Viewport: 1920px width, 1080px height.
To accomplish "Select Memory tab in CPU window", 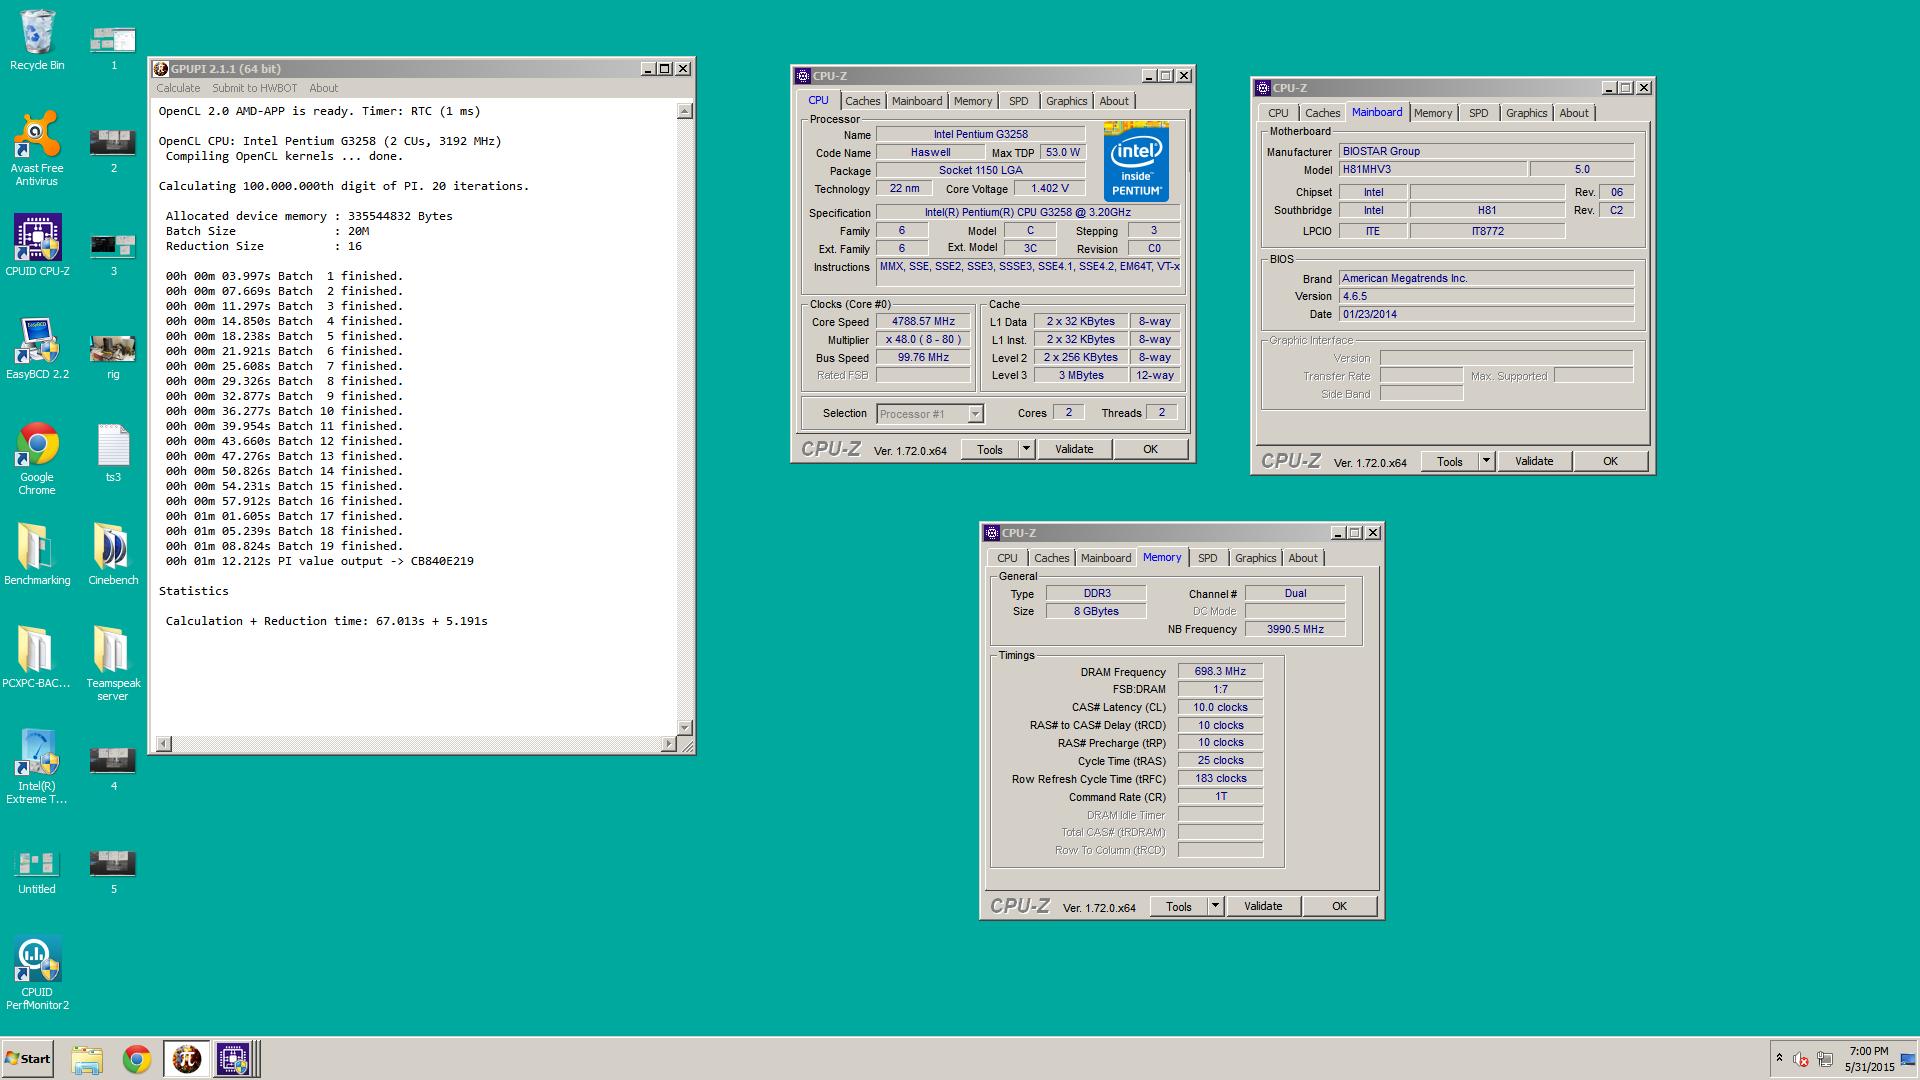I will [972, 101].
